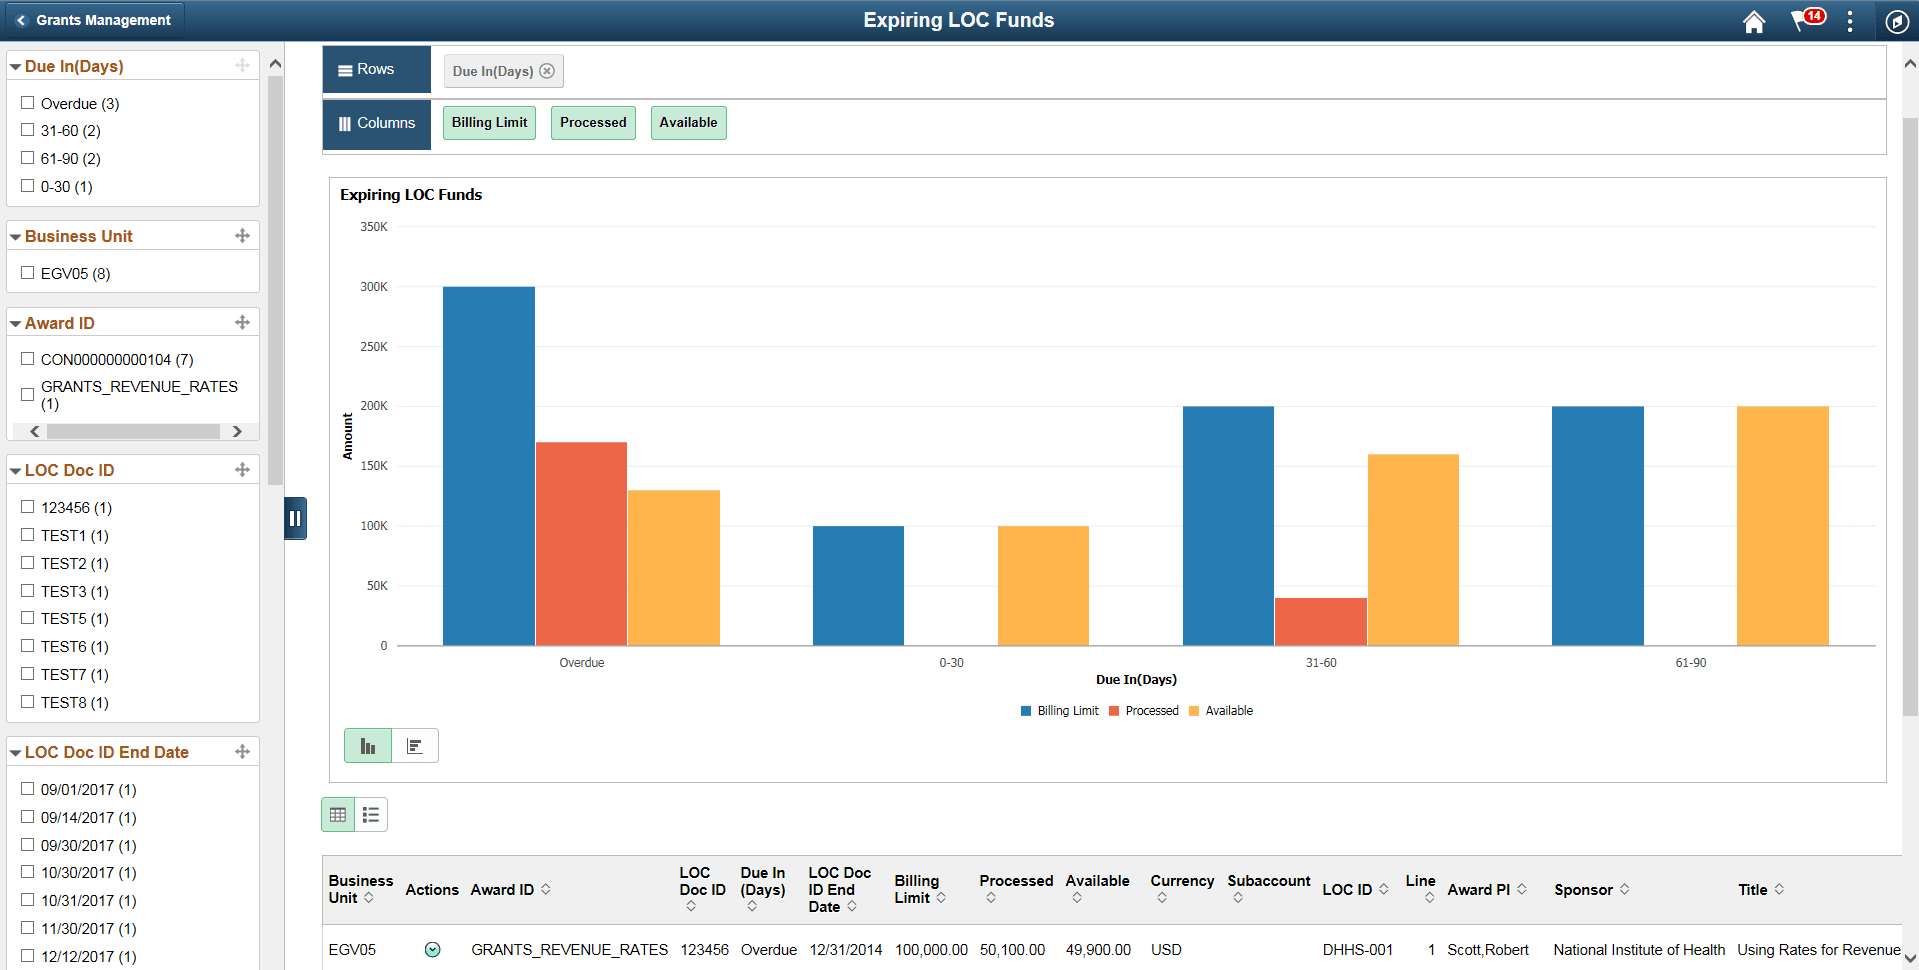Click the Rows tab header
This screenshot has height=970, width=1919.
(376, 69)
